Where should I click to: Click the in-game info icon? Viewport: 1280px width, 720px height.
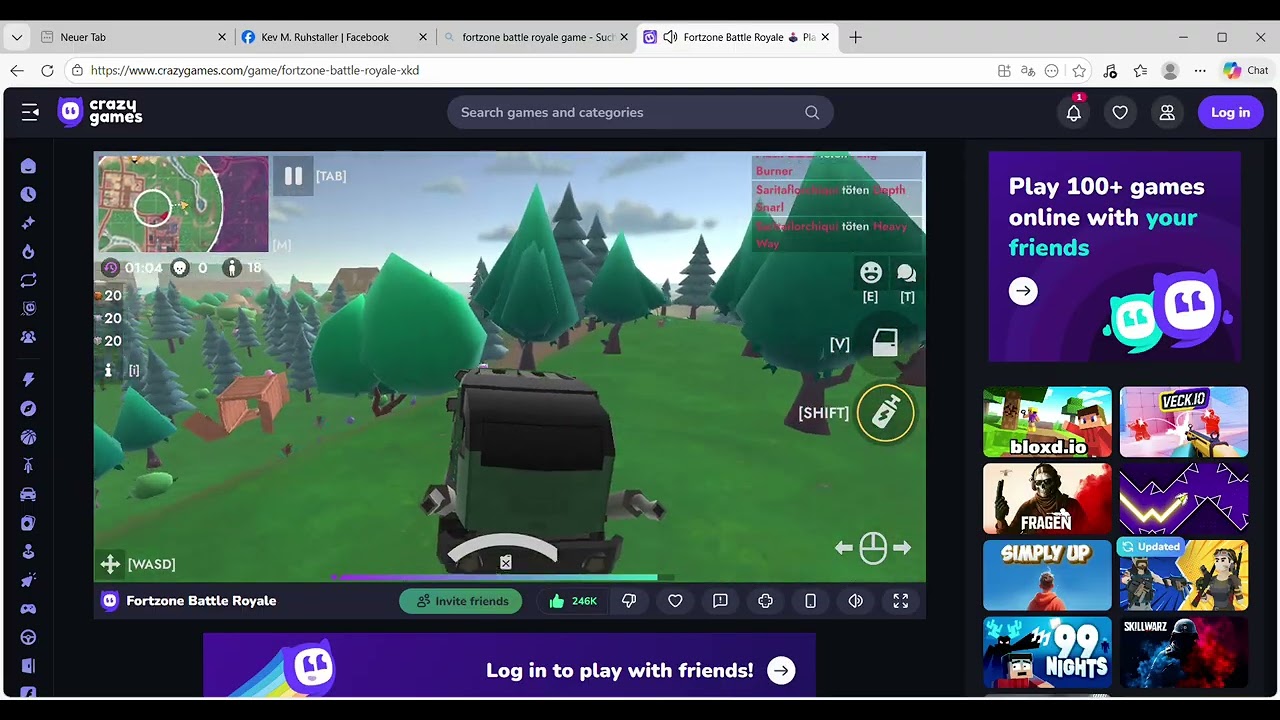(108, 370)
